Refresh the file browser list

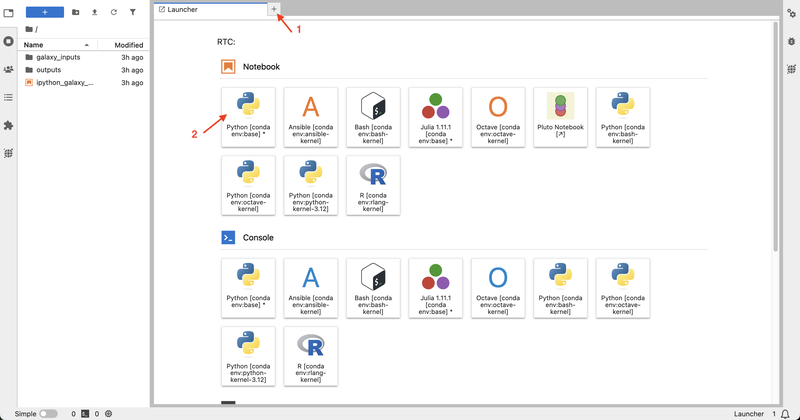pyautogui.click(x=114, y=12)
